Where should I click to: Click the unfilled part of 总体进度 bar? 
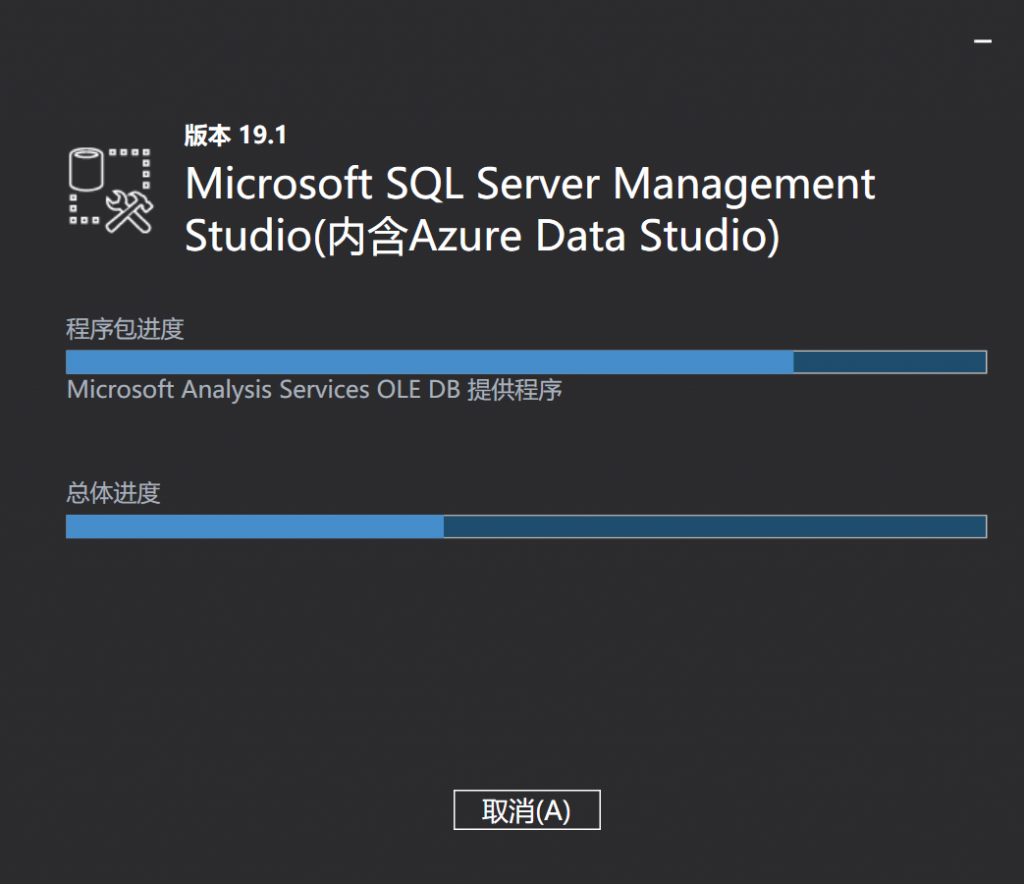[715, 526]
